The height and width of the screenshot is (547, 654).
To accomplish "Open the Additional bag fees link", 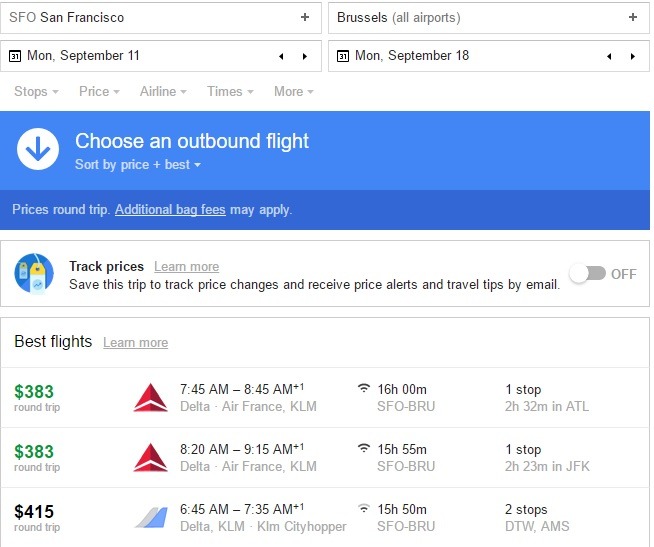I will (170, 209).
